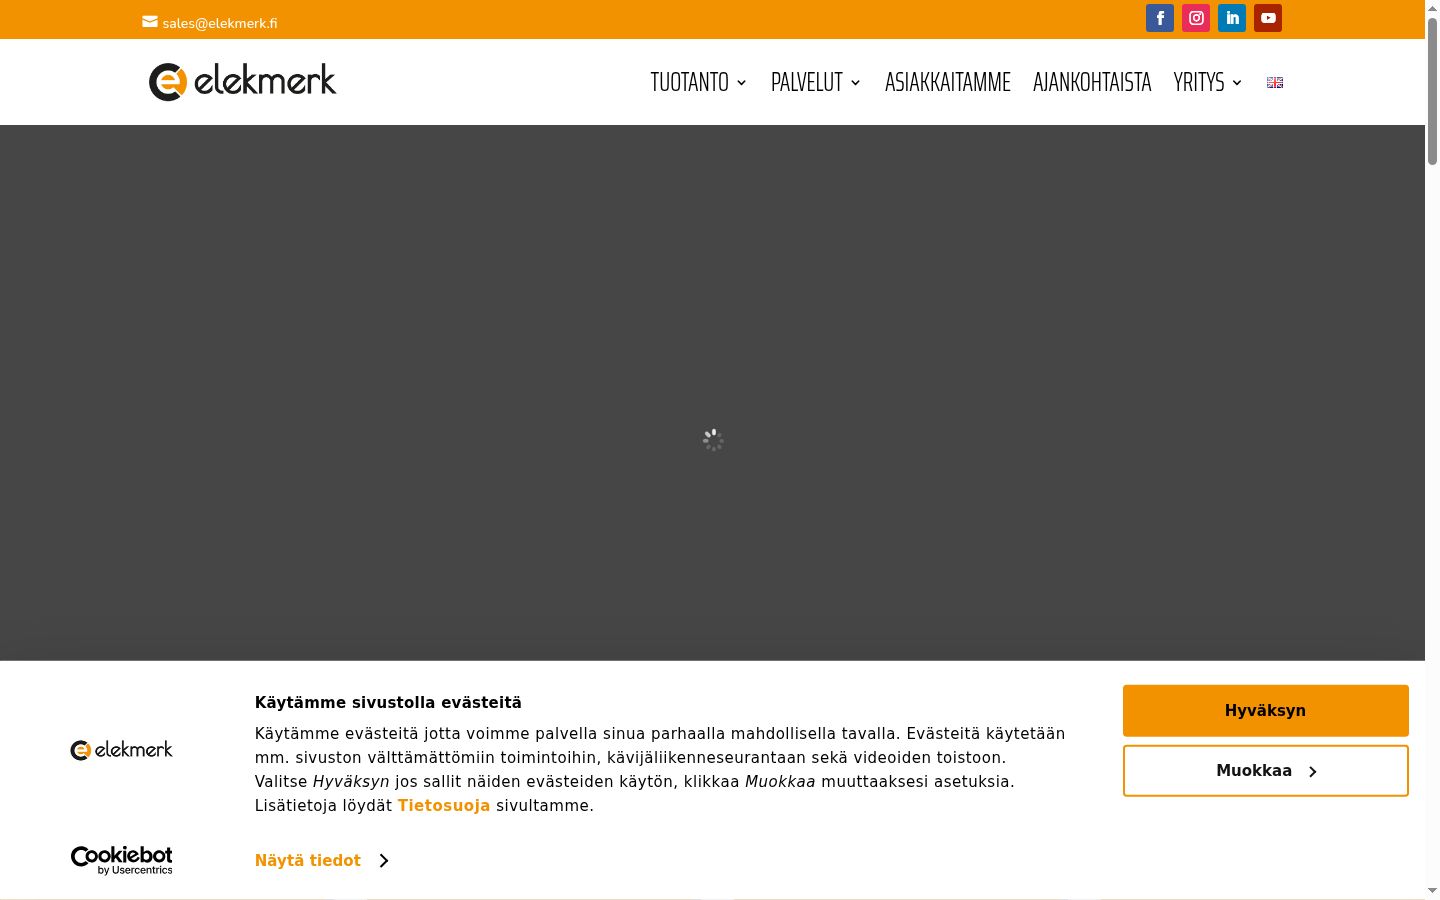The height and width of the screenshot is (900, 1440).
Task: Click the envelope icon beside the sales email
Action: tap(150, 21)
